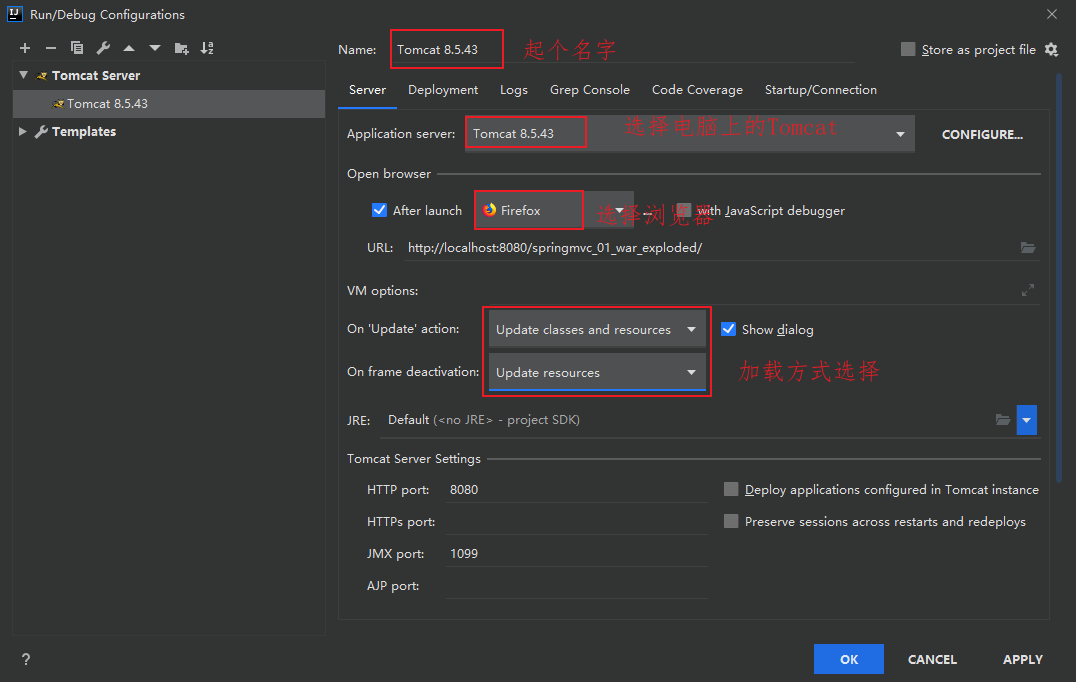Close the Run/Debug Configurations dialog

pyautogui.click(x=1052, y=14)
